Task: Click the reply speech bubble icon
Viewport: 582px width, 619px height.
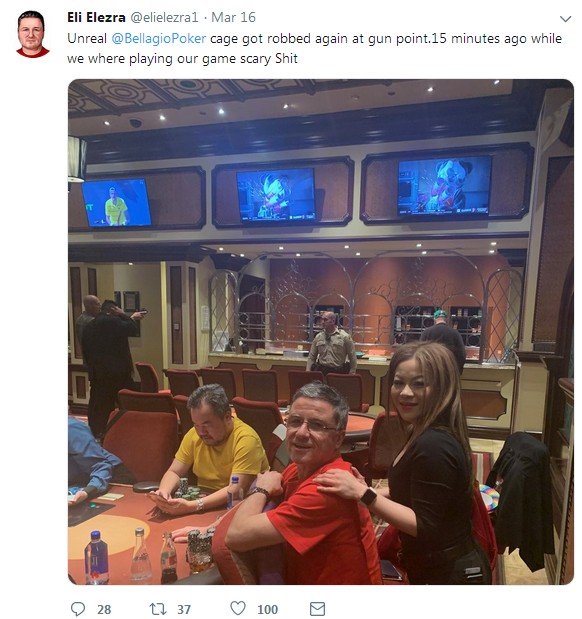Action: [x=78, y=608]
